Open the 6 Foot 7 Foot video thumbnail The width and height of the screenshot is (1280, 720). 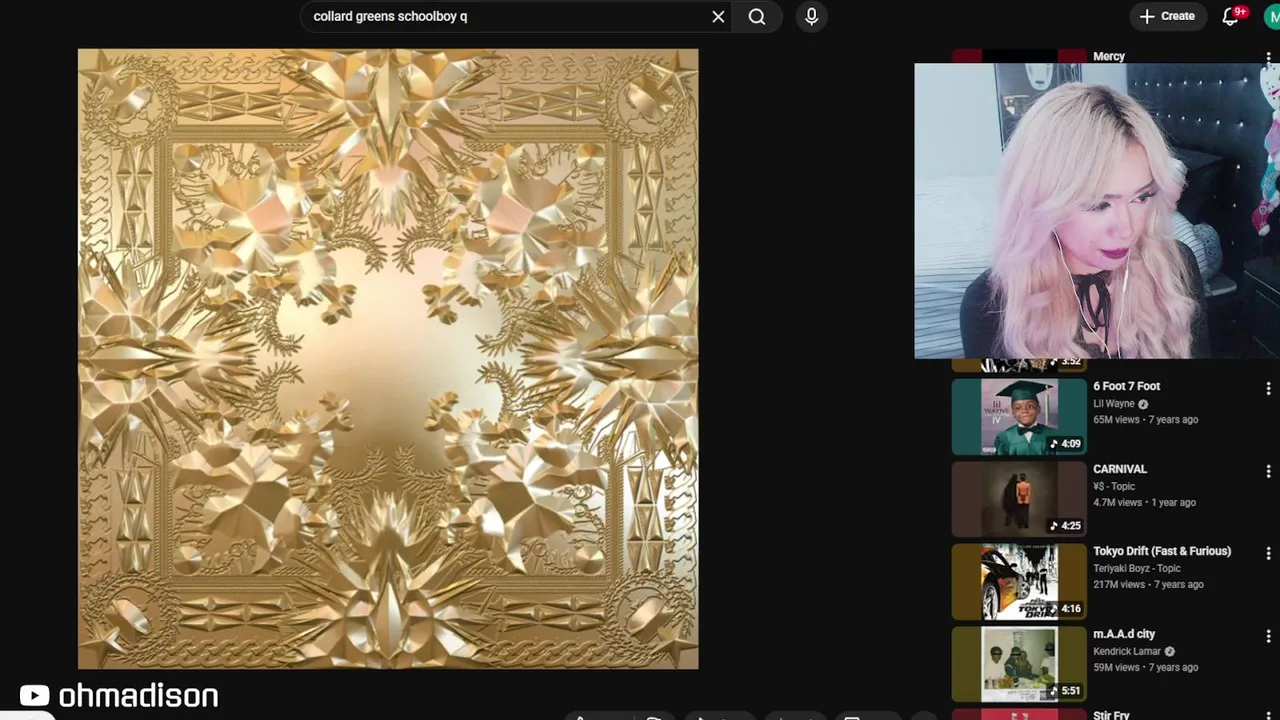(1018, 417)
